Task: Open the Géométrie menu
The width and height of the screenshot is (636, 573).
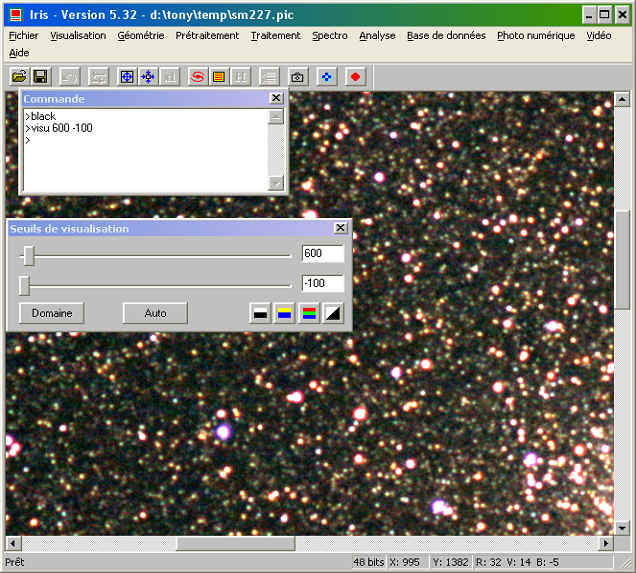Action: [x=141, y=36]
